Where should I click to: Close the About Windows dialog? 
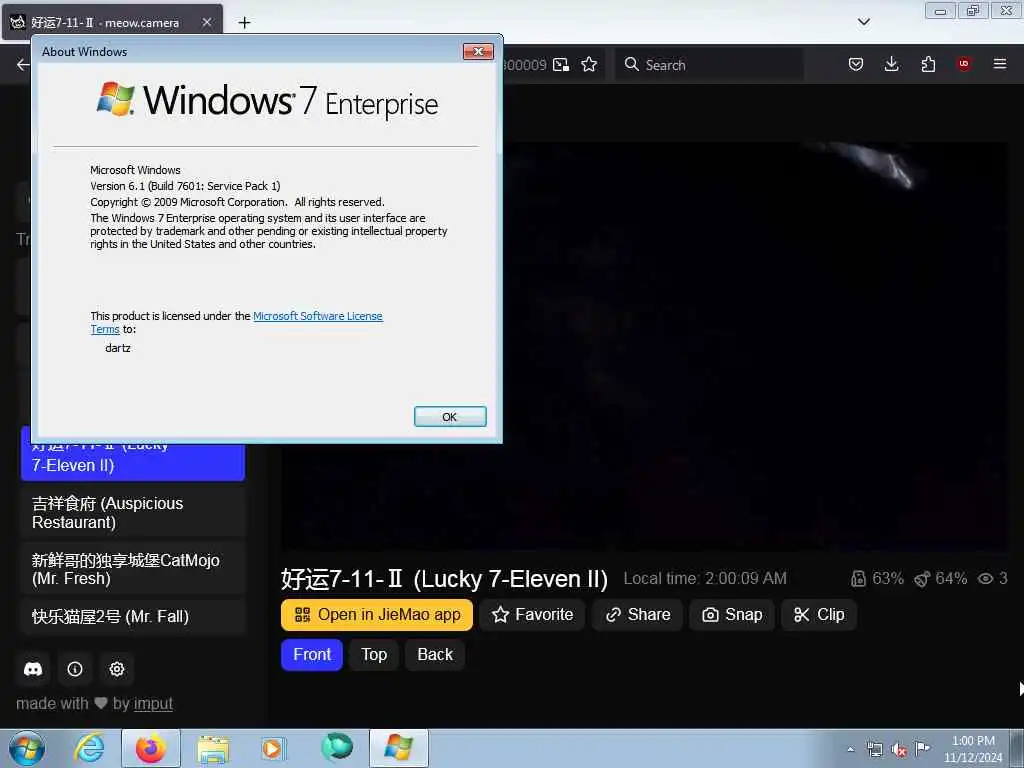(x=478, y=52)
